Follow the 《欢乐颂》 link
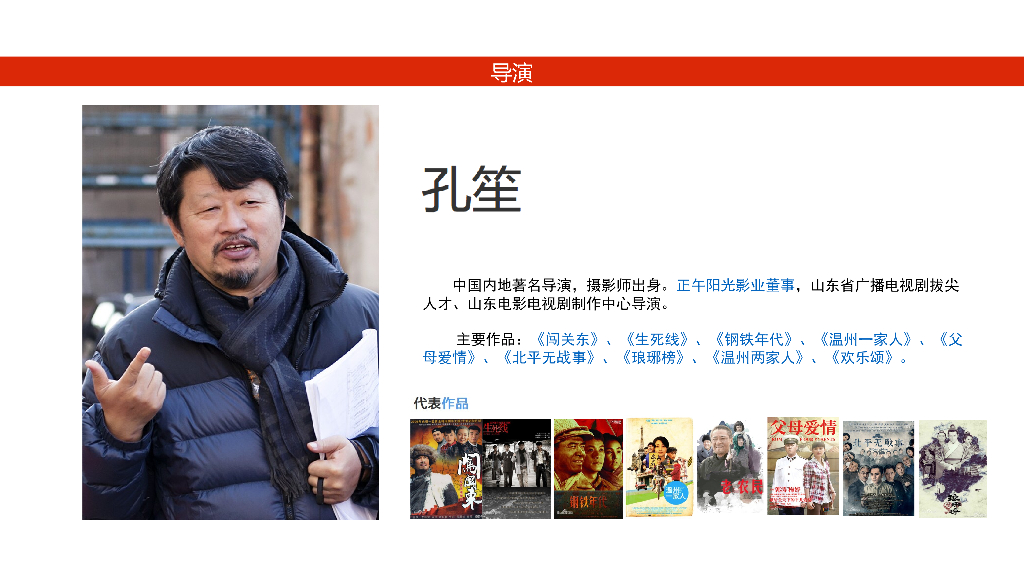1024x576 pixels. coord(862,358)
